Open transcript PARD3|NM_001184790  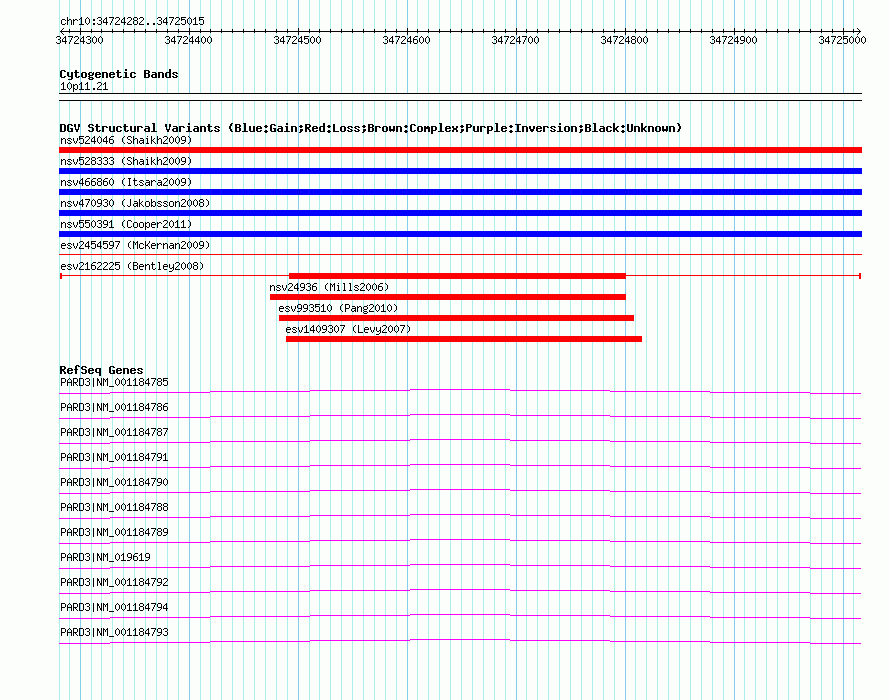point(114,483)
